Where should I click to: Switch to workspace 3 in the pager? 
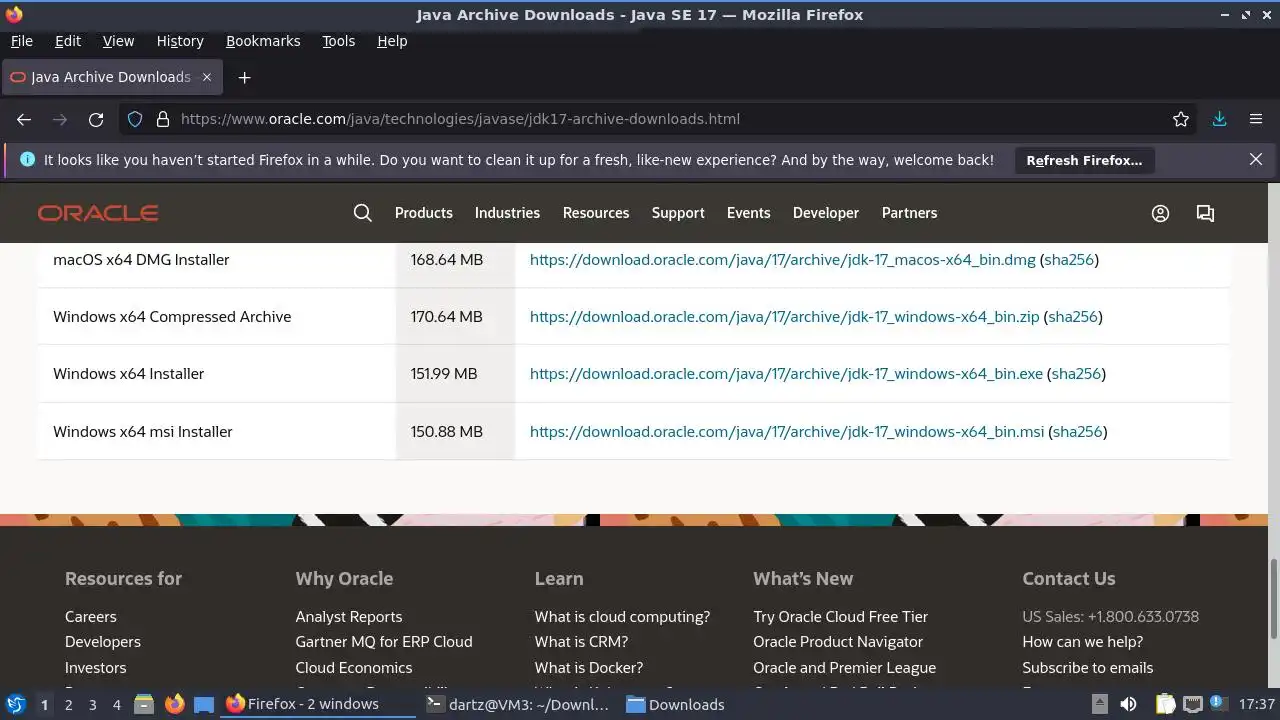coord(92,705)
